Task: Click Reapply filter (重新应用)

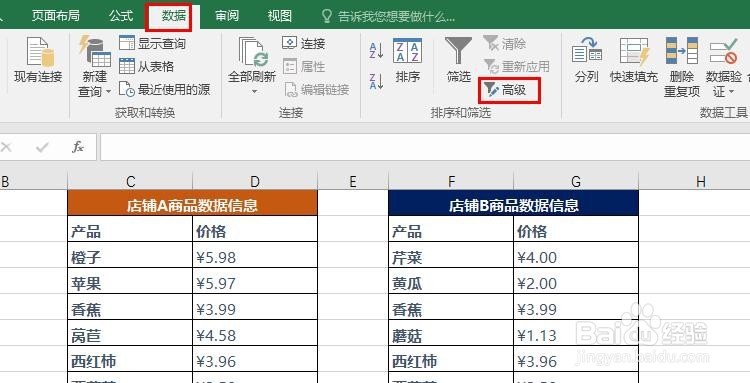Action: [x=516, y=66]
